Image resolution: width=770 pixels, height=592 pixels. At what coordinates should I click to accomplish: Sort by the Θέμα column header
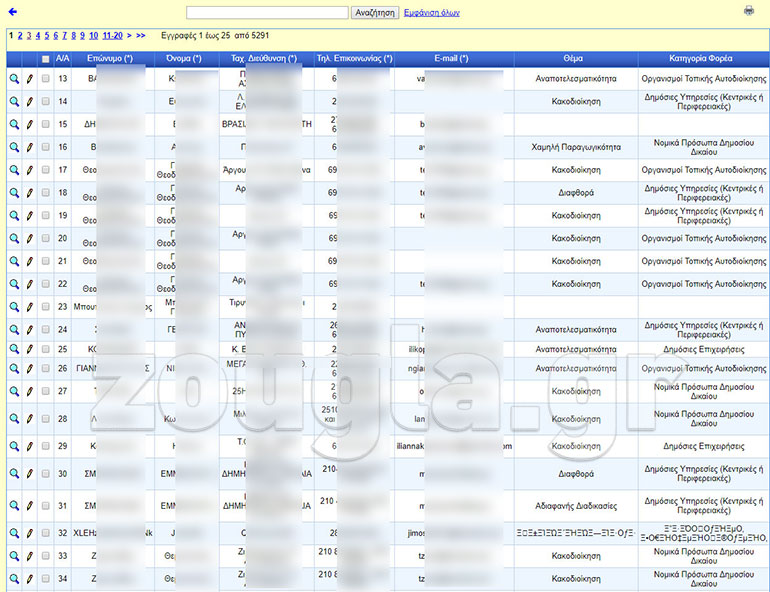575,59
